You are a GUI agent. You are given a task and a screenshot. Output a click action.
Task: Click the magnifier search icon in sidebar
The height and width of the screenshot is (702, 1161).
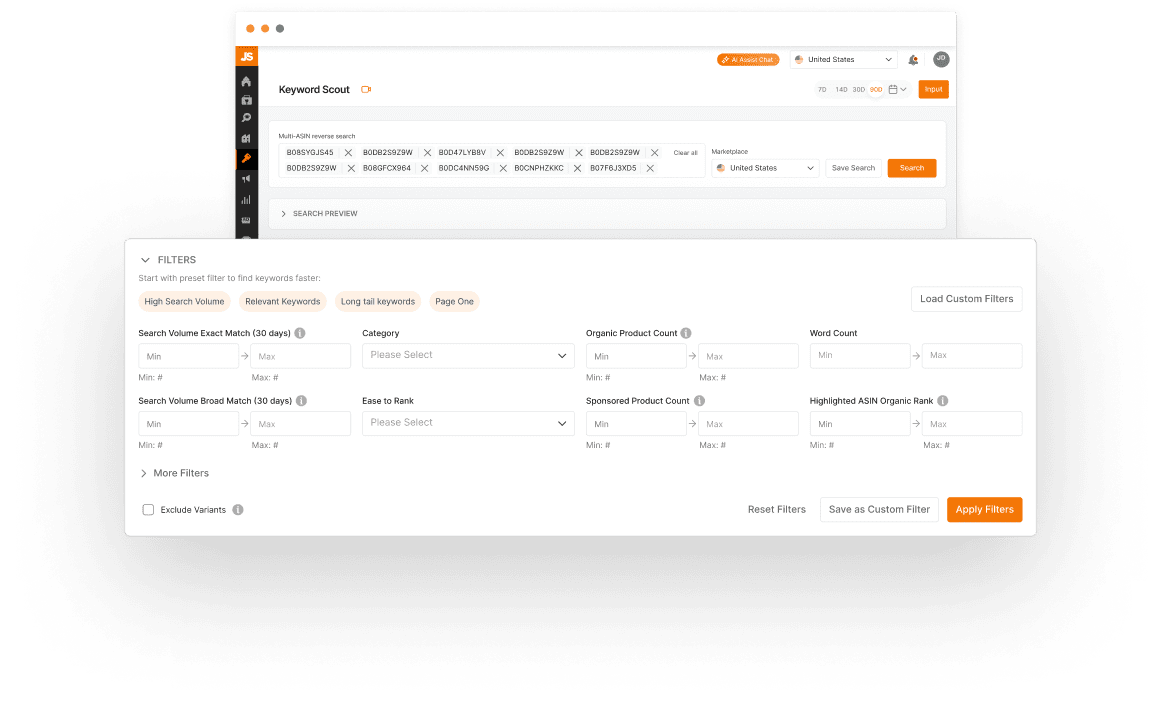pos(246,119)
